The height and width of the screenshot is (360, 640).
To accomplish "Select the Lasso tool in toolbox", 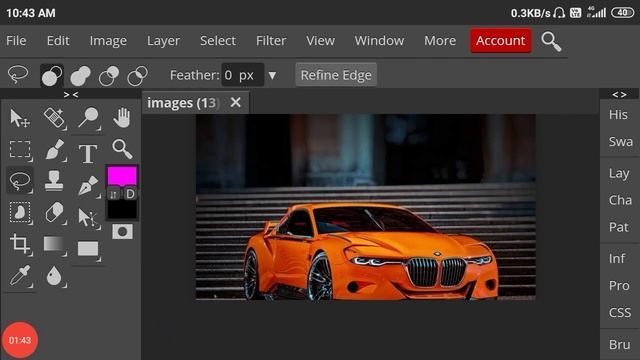I will point(20,180).
